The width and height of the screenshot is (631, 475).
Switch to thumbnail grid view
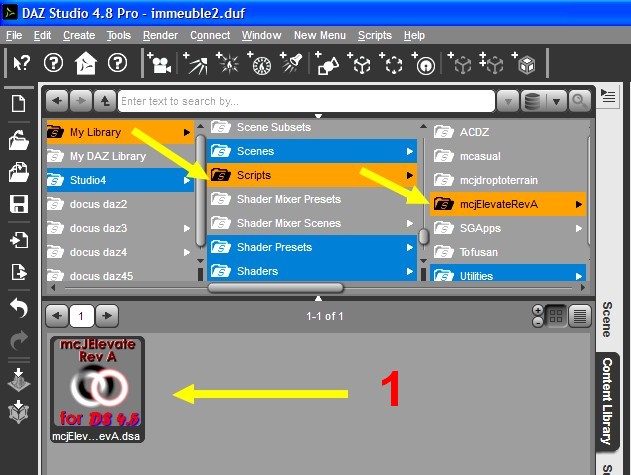(x=556, y=316)
